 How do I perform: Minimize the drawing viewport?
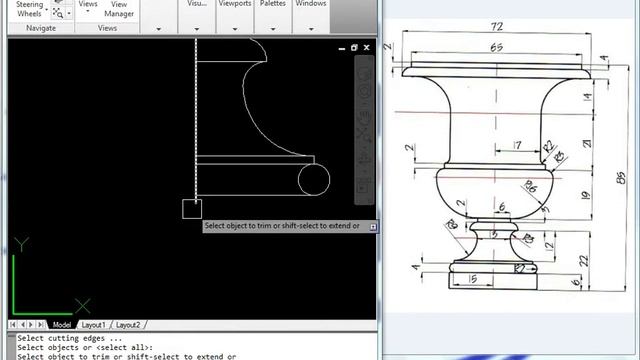point(342,48)
